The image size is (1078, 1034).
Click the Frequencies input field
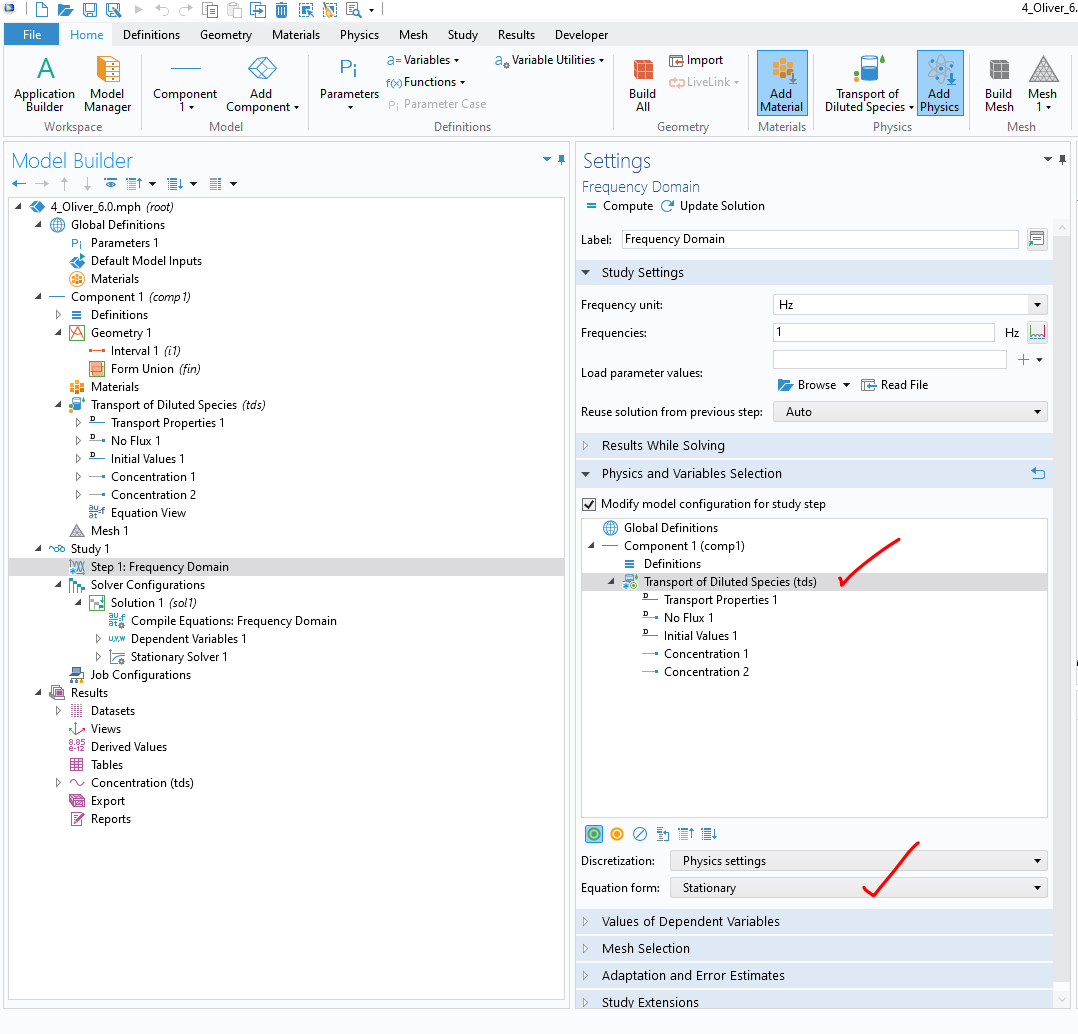(883, 333)
